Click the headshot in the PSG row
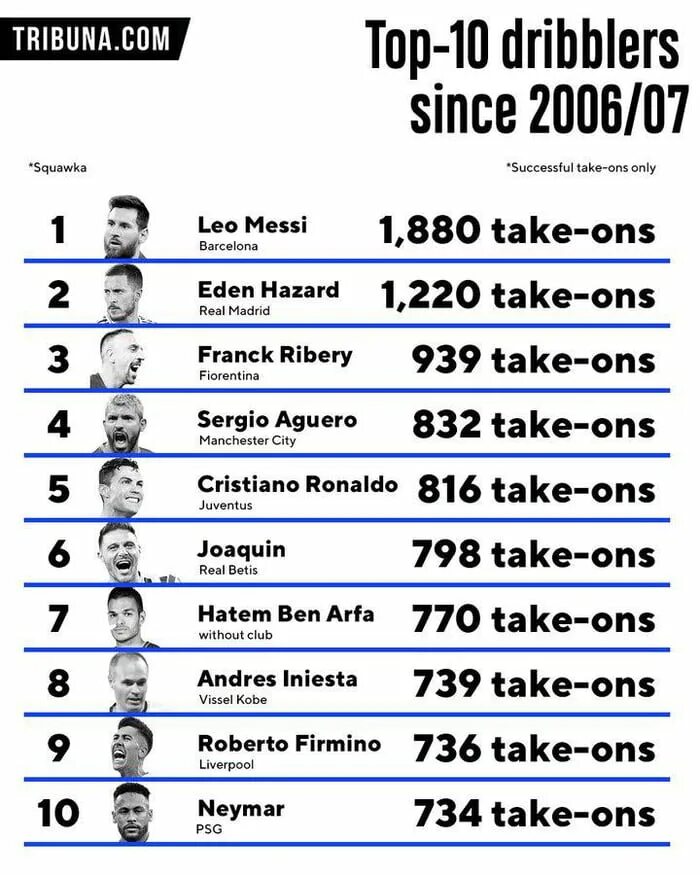This screenshot has height=875, width=700. click(x=132, y=812)
